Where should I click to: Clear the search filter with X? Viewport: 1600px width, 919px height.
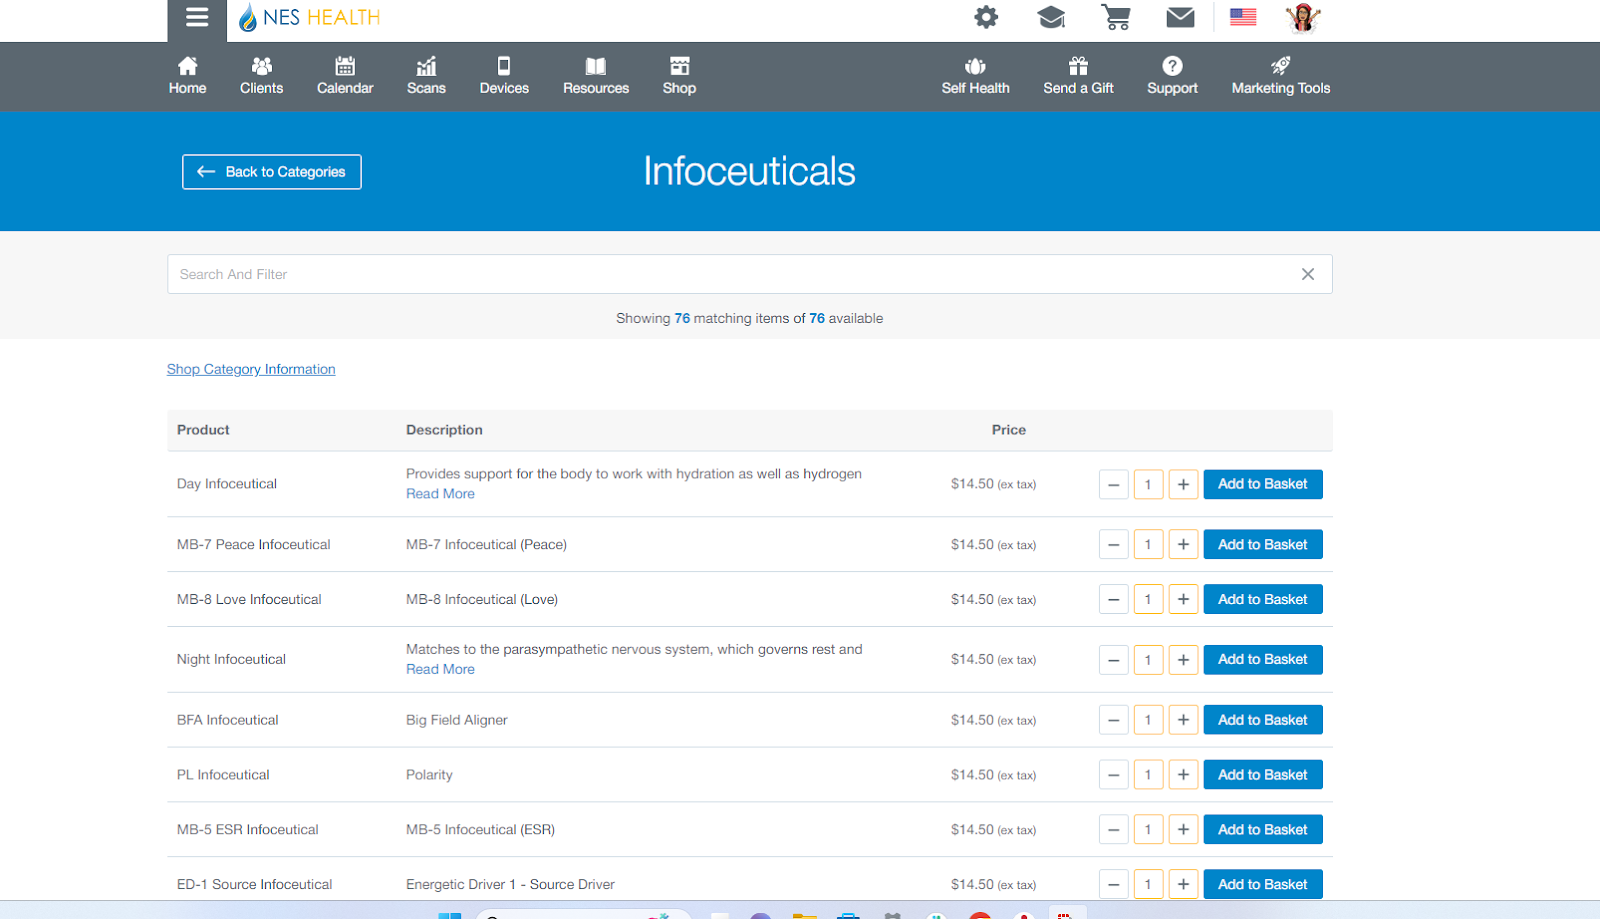click(x=1308, y=274)
